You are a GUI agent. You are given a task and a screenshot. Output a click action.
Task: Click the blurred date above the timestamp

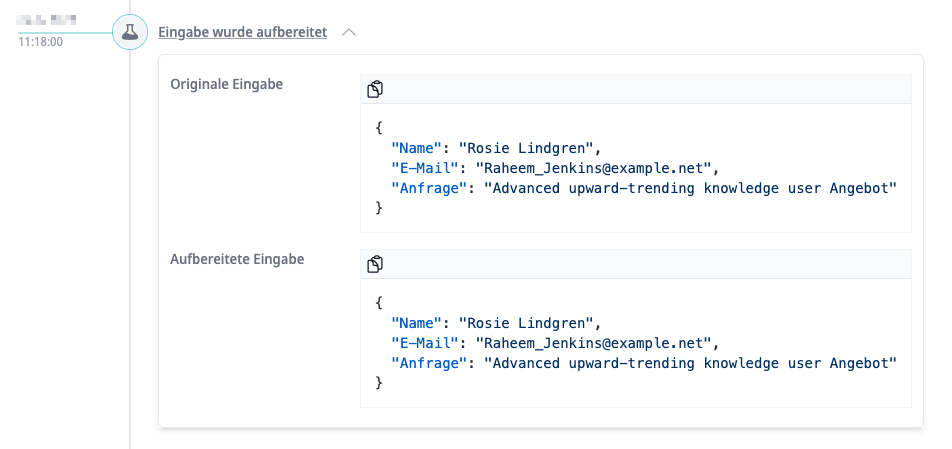click(x=48, y=20)
